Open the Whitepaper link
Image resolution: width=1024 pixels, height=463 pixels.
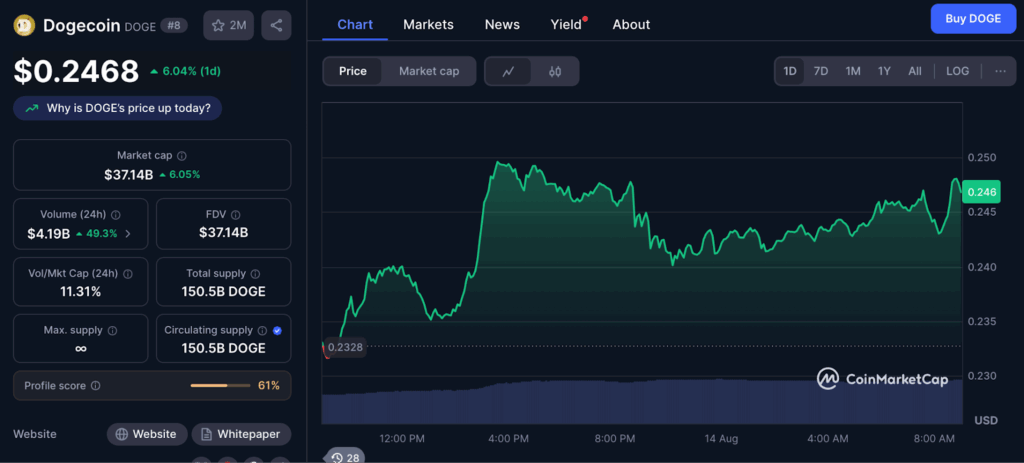(x=241, y=434)
